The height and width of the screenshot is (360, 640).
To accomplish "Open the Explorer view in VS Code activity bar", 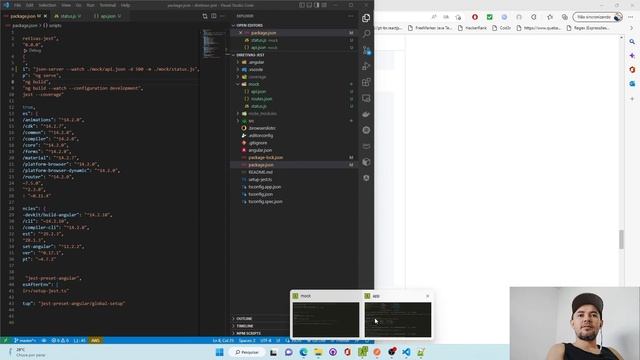I will click(x=366, y=18).
